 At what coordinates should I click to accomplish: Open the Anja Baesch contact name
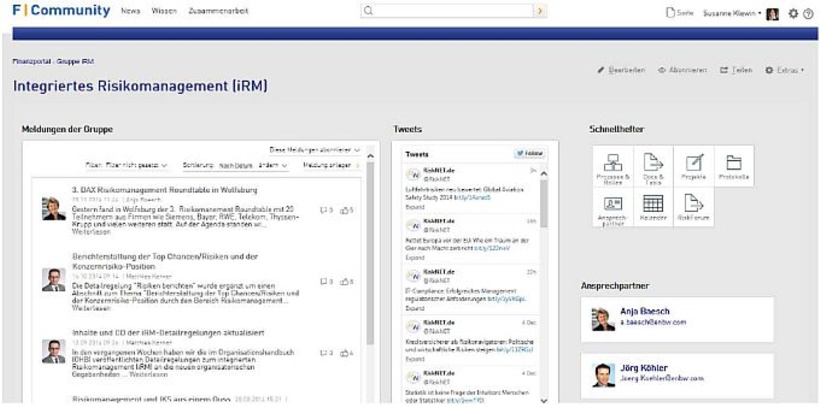pyautogui.click(x=645, y=311)
